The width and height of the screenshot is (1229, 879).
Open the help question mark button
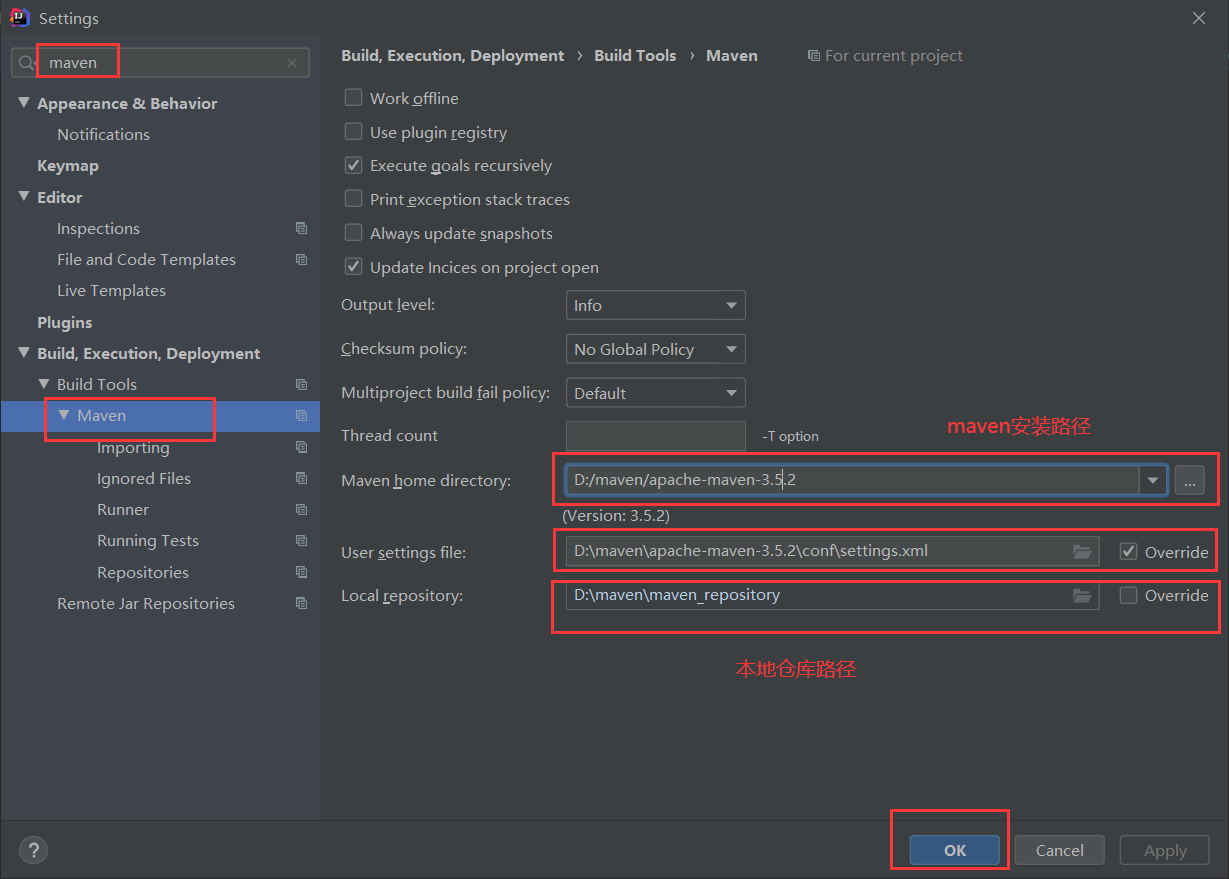33,850
